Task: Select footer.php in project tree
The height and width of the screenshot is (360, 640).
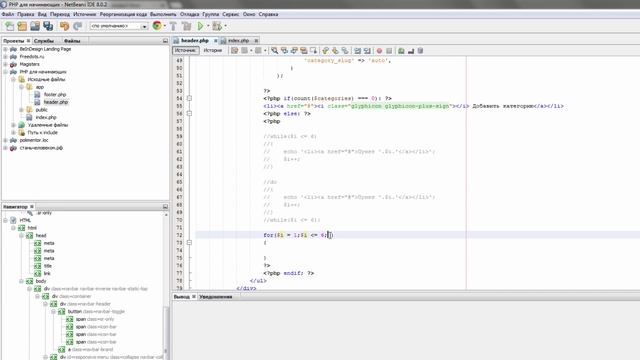Action: click(x=55, y=95)
